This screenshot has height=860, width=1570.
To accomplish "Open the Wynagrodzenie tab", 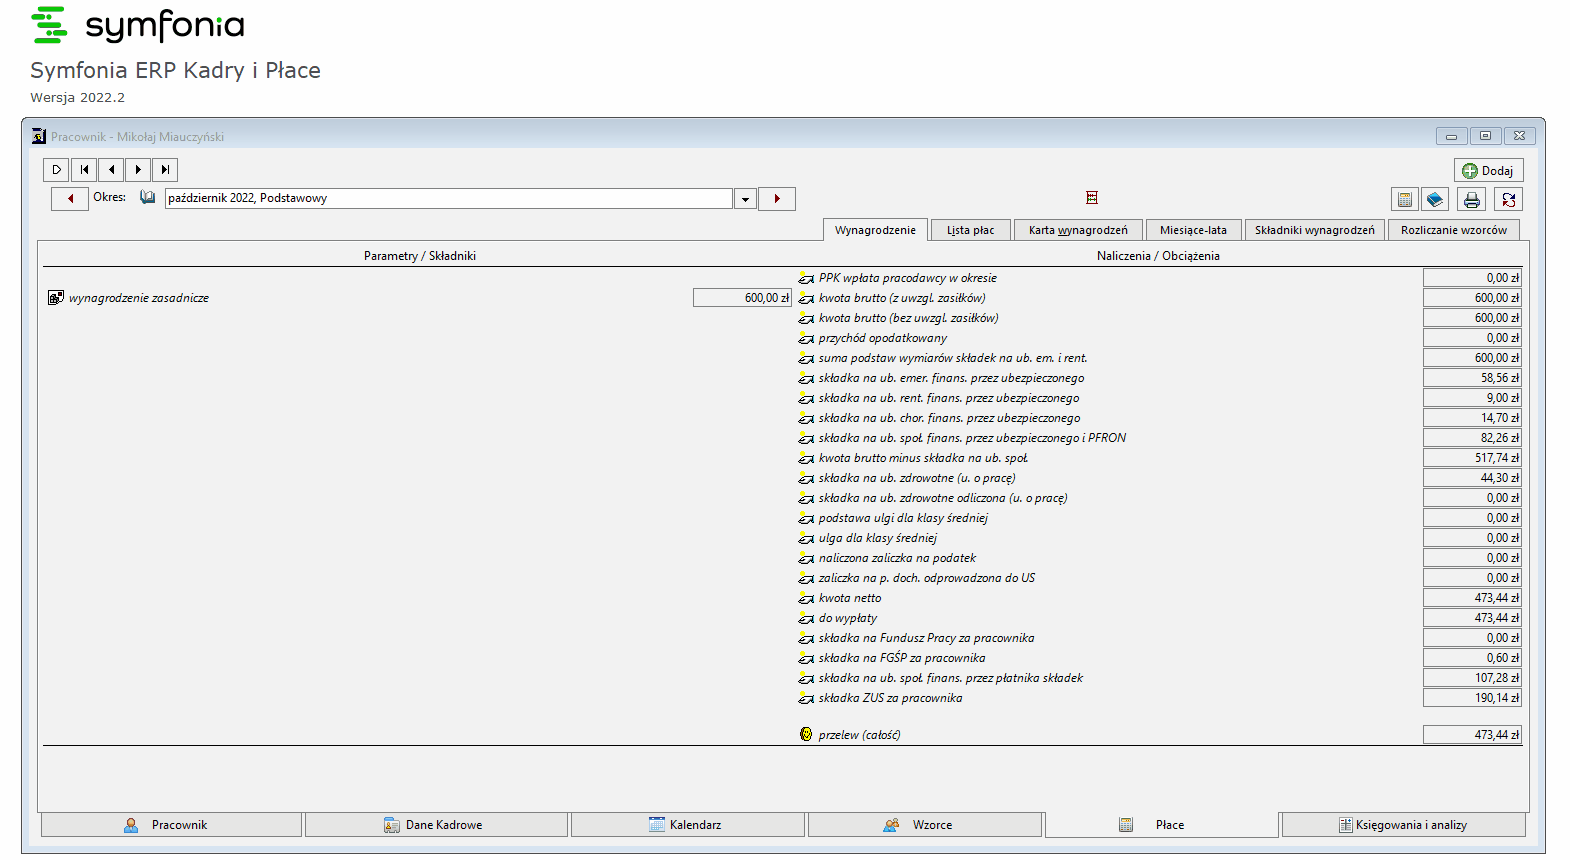I will [875, 230].
